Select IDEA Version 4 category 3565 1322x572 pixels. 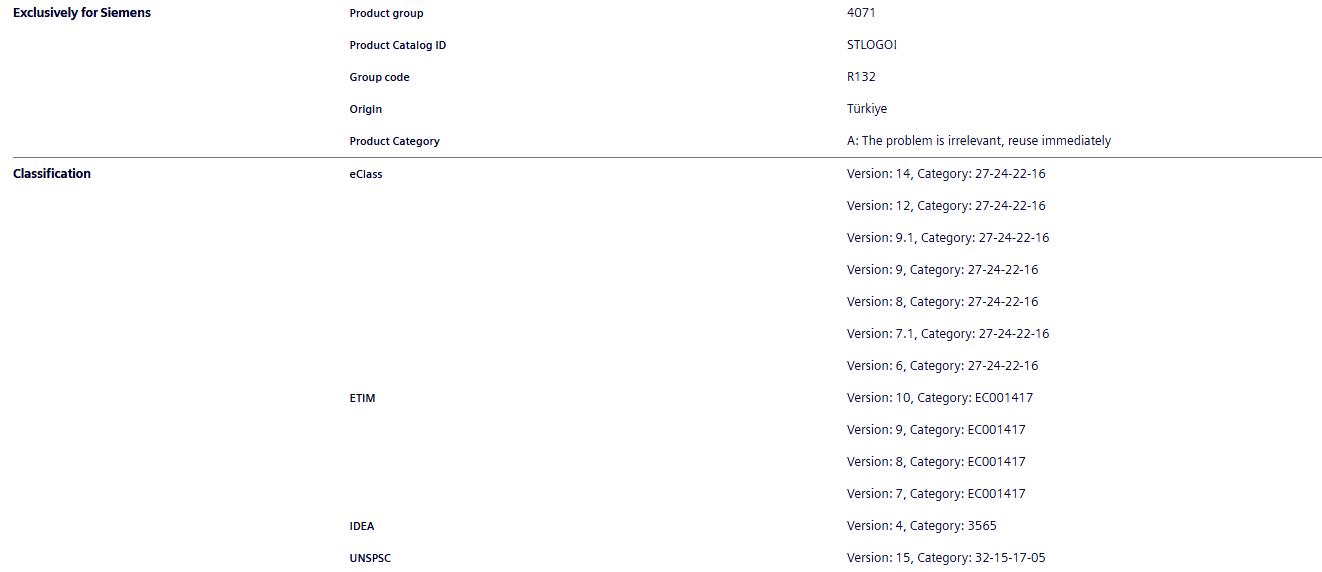coord(921,526)
